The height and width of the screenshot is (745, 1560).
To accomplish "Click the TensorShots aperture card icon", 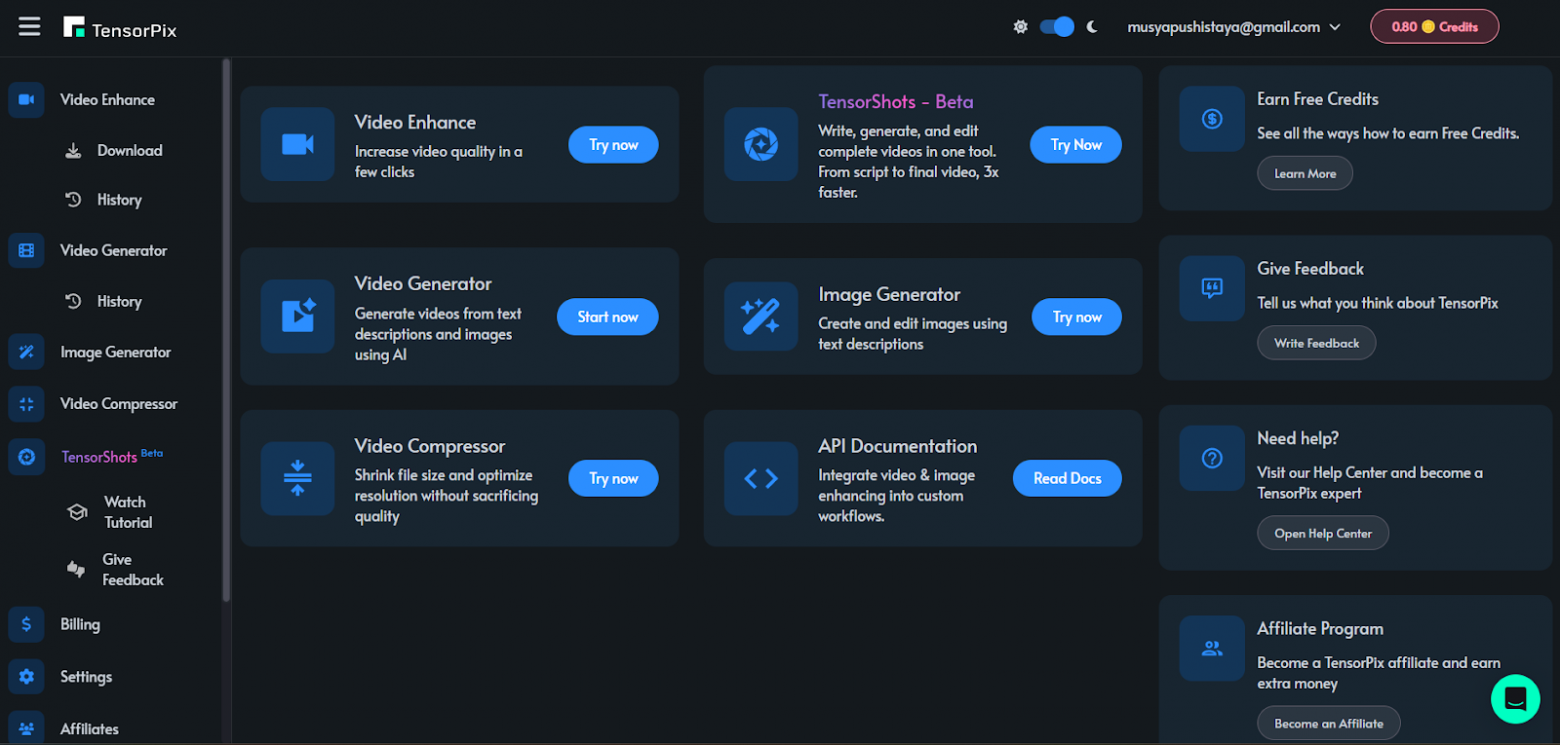I will pos(761,145).
